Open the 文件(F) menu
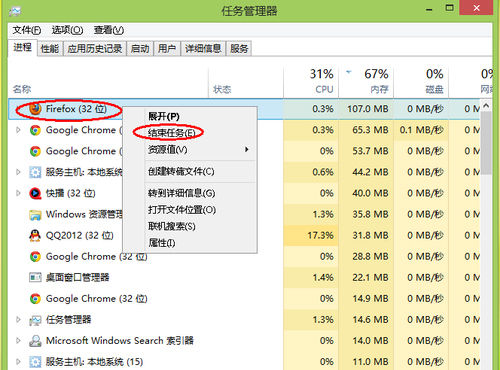This screenshot has width=500, height=370. pos(27,30)
